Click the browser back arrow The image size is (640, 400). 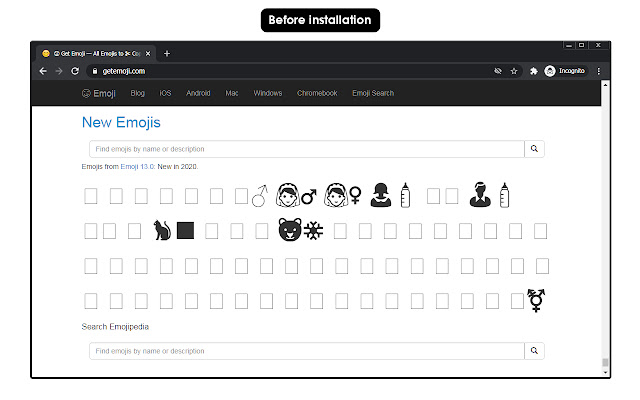43,71
